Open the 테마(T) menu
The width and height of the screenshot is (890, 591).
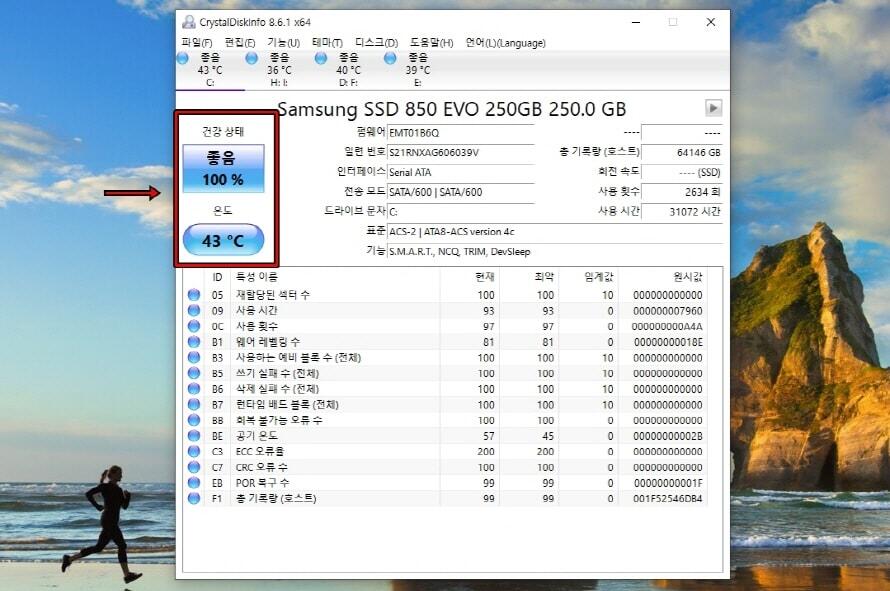click(x=327, y=43)
